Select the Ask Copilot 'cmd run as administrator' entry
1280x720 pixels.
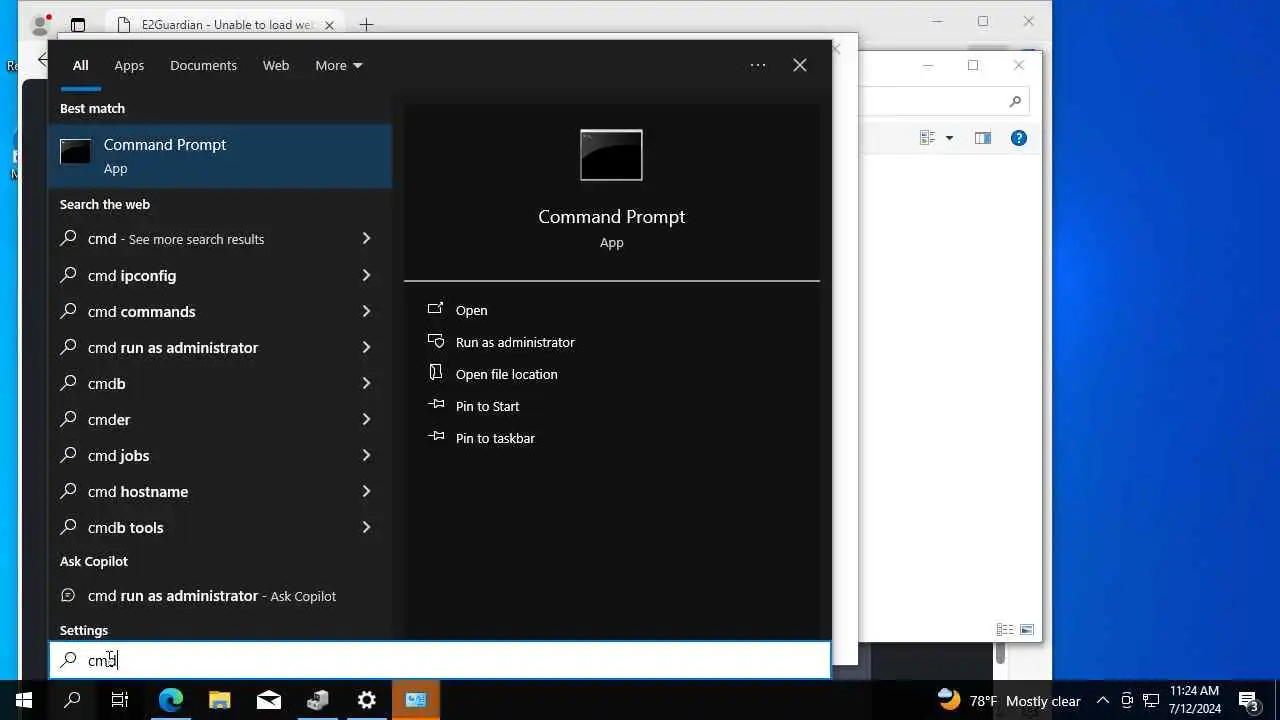pos(220,596)
